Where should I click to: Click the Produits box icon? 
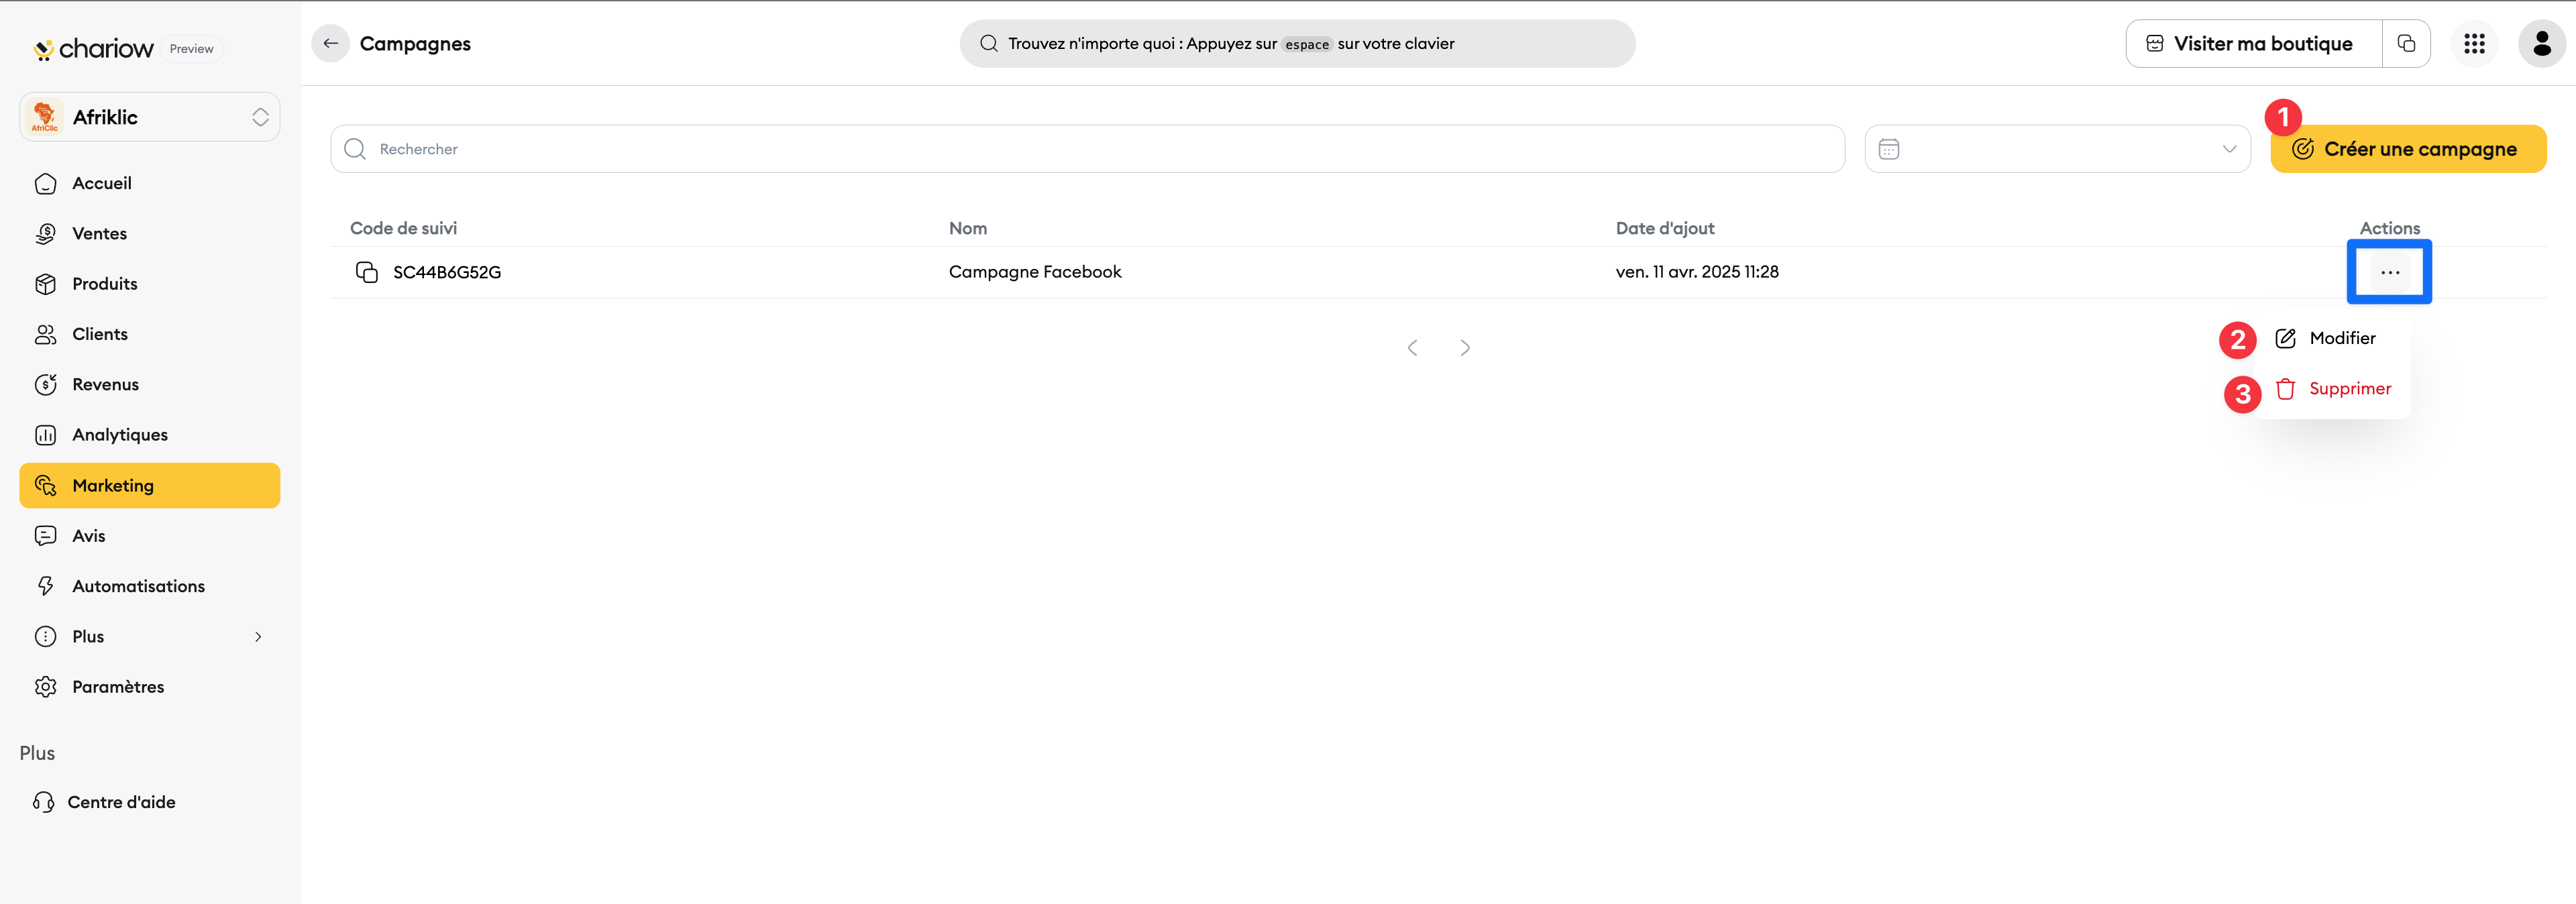click(x=46, y=284)
